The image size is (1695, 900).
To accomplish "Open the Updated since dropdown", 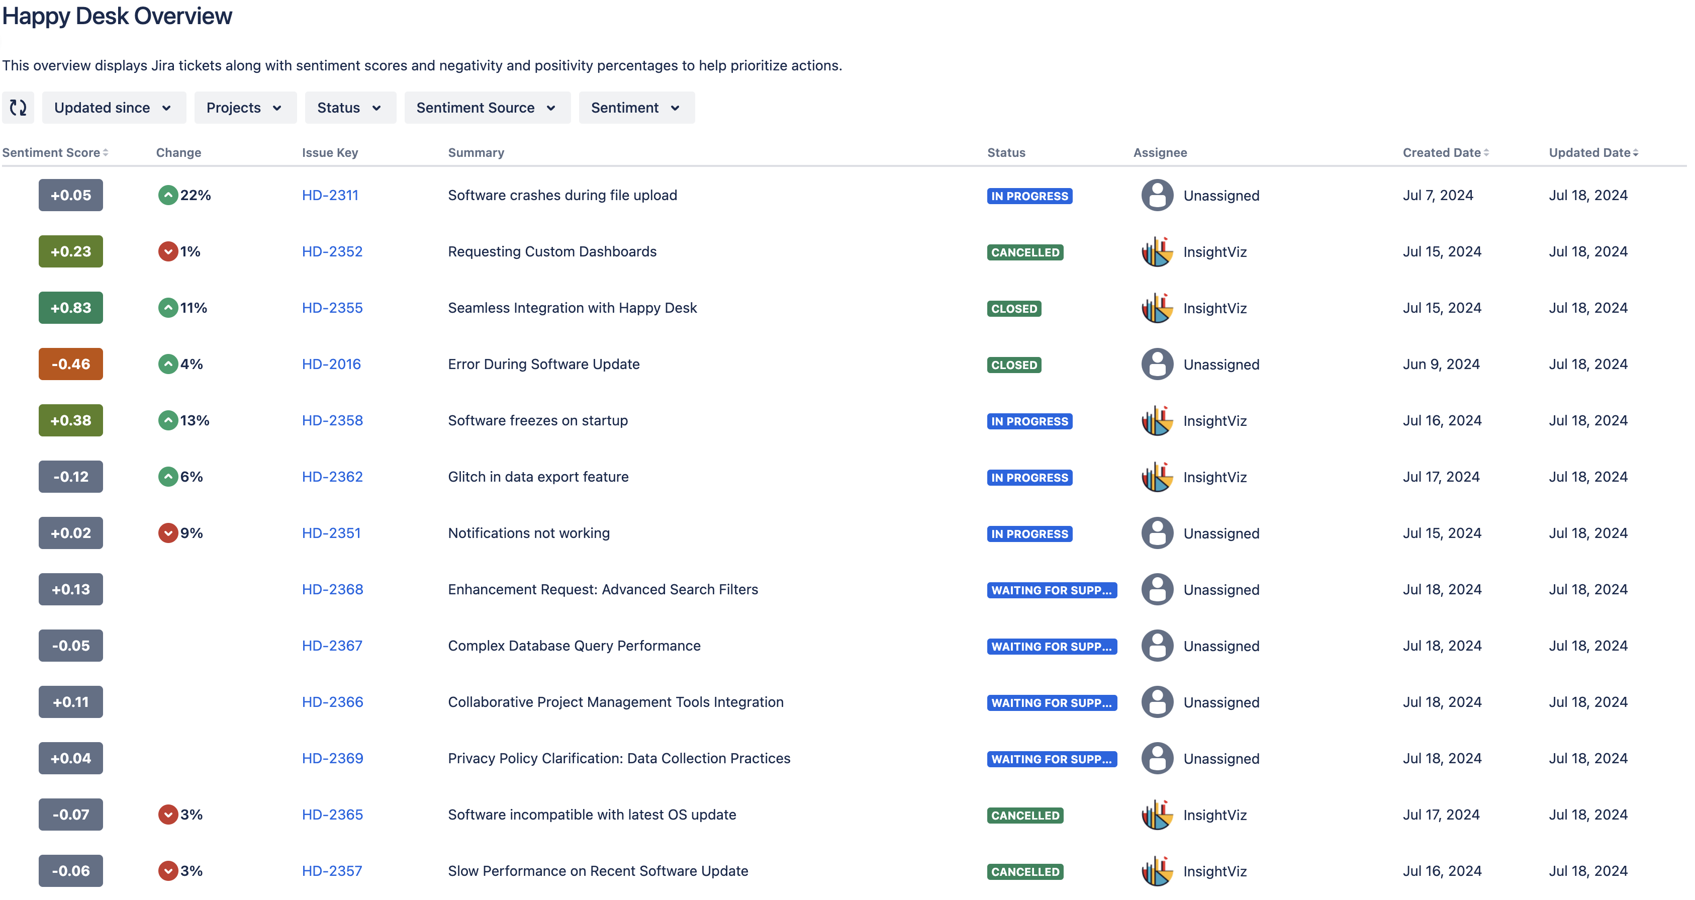I will (113, 108).
